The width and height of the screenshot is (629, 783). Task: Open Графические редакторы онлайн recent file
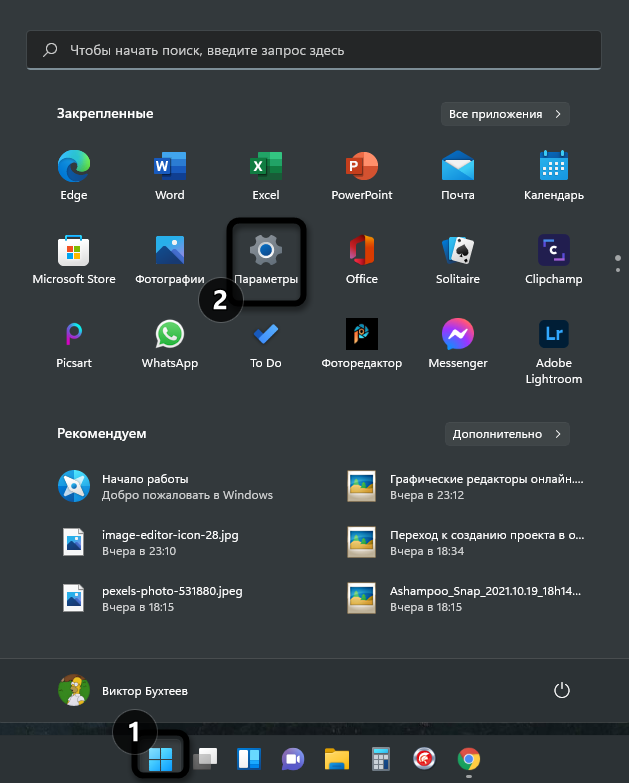click(x=465, y=486)
